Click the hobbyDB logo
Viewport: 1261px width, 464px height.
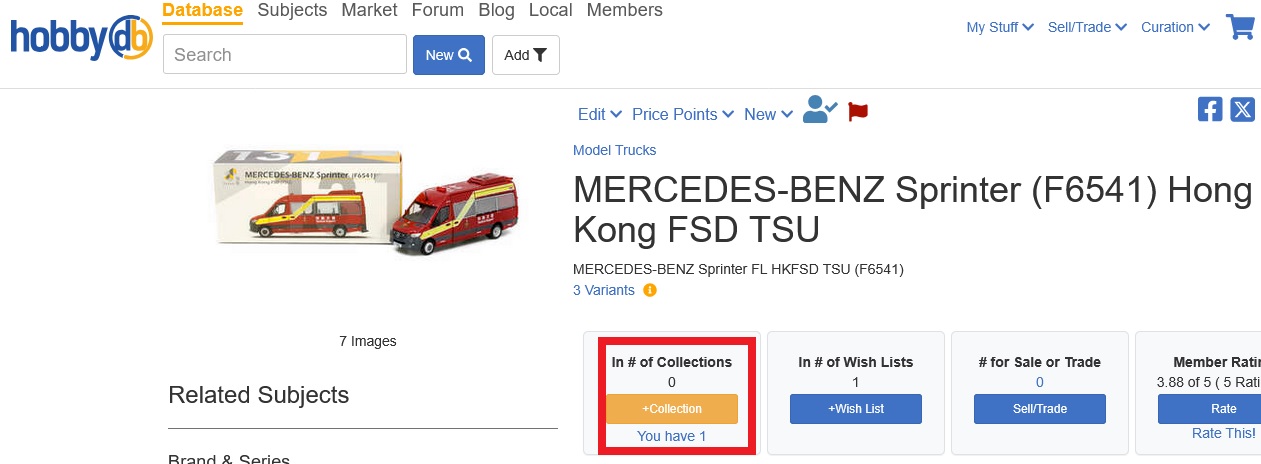(80, 38)
